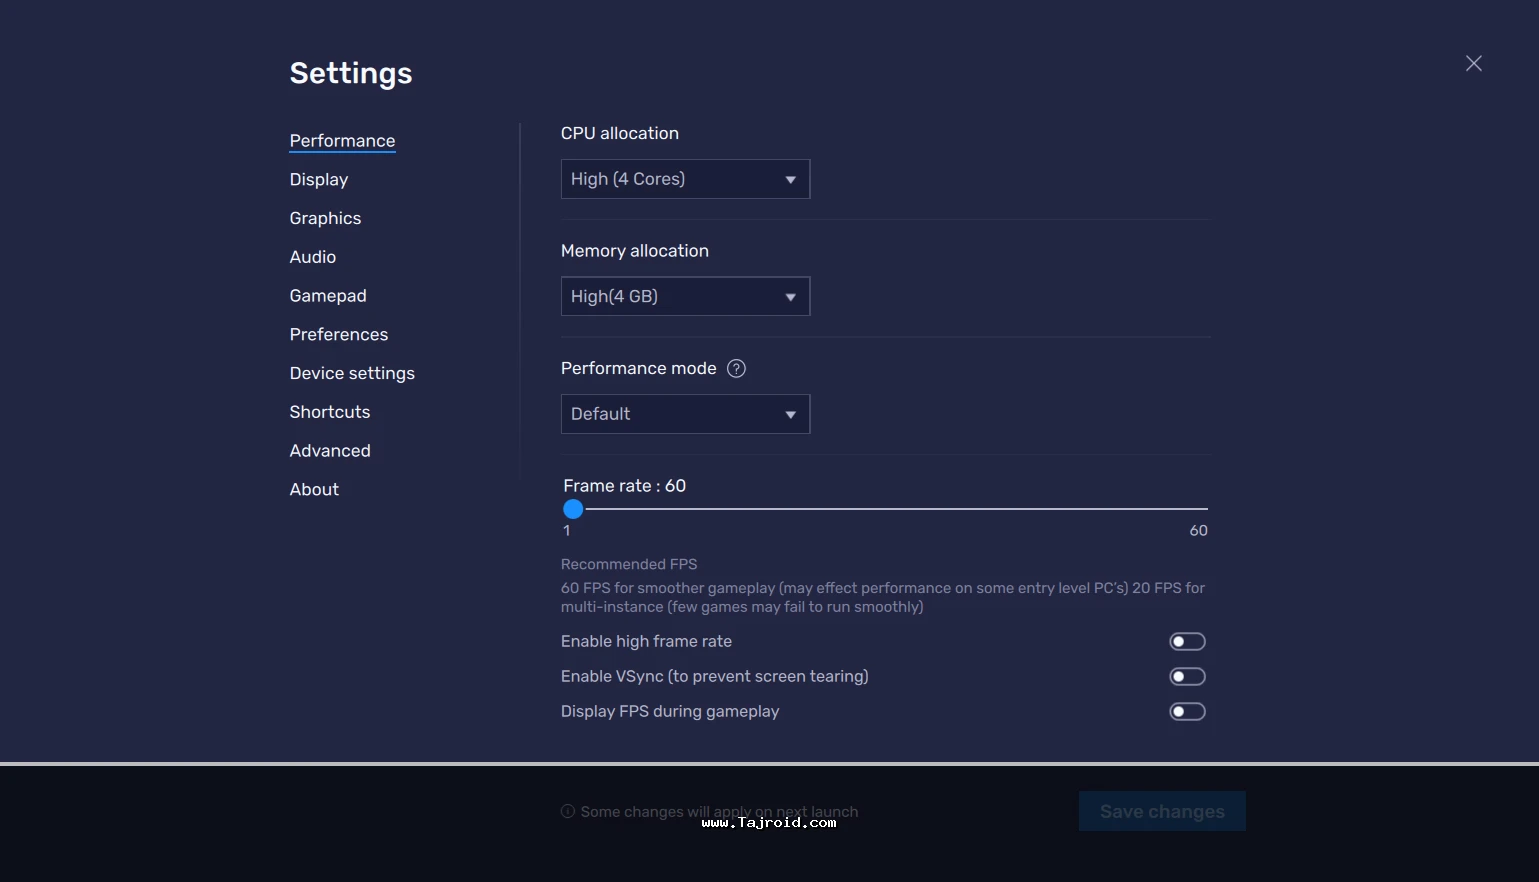The height and width of the screenshot is (882, 1539).
Task: Open the Preferences section
Action: click(339, 335)
